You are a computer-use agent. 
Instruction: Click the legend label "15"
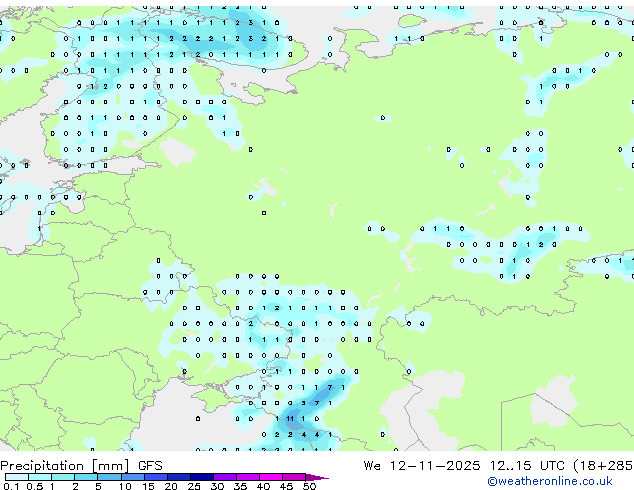click(148, 486)
